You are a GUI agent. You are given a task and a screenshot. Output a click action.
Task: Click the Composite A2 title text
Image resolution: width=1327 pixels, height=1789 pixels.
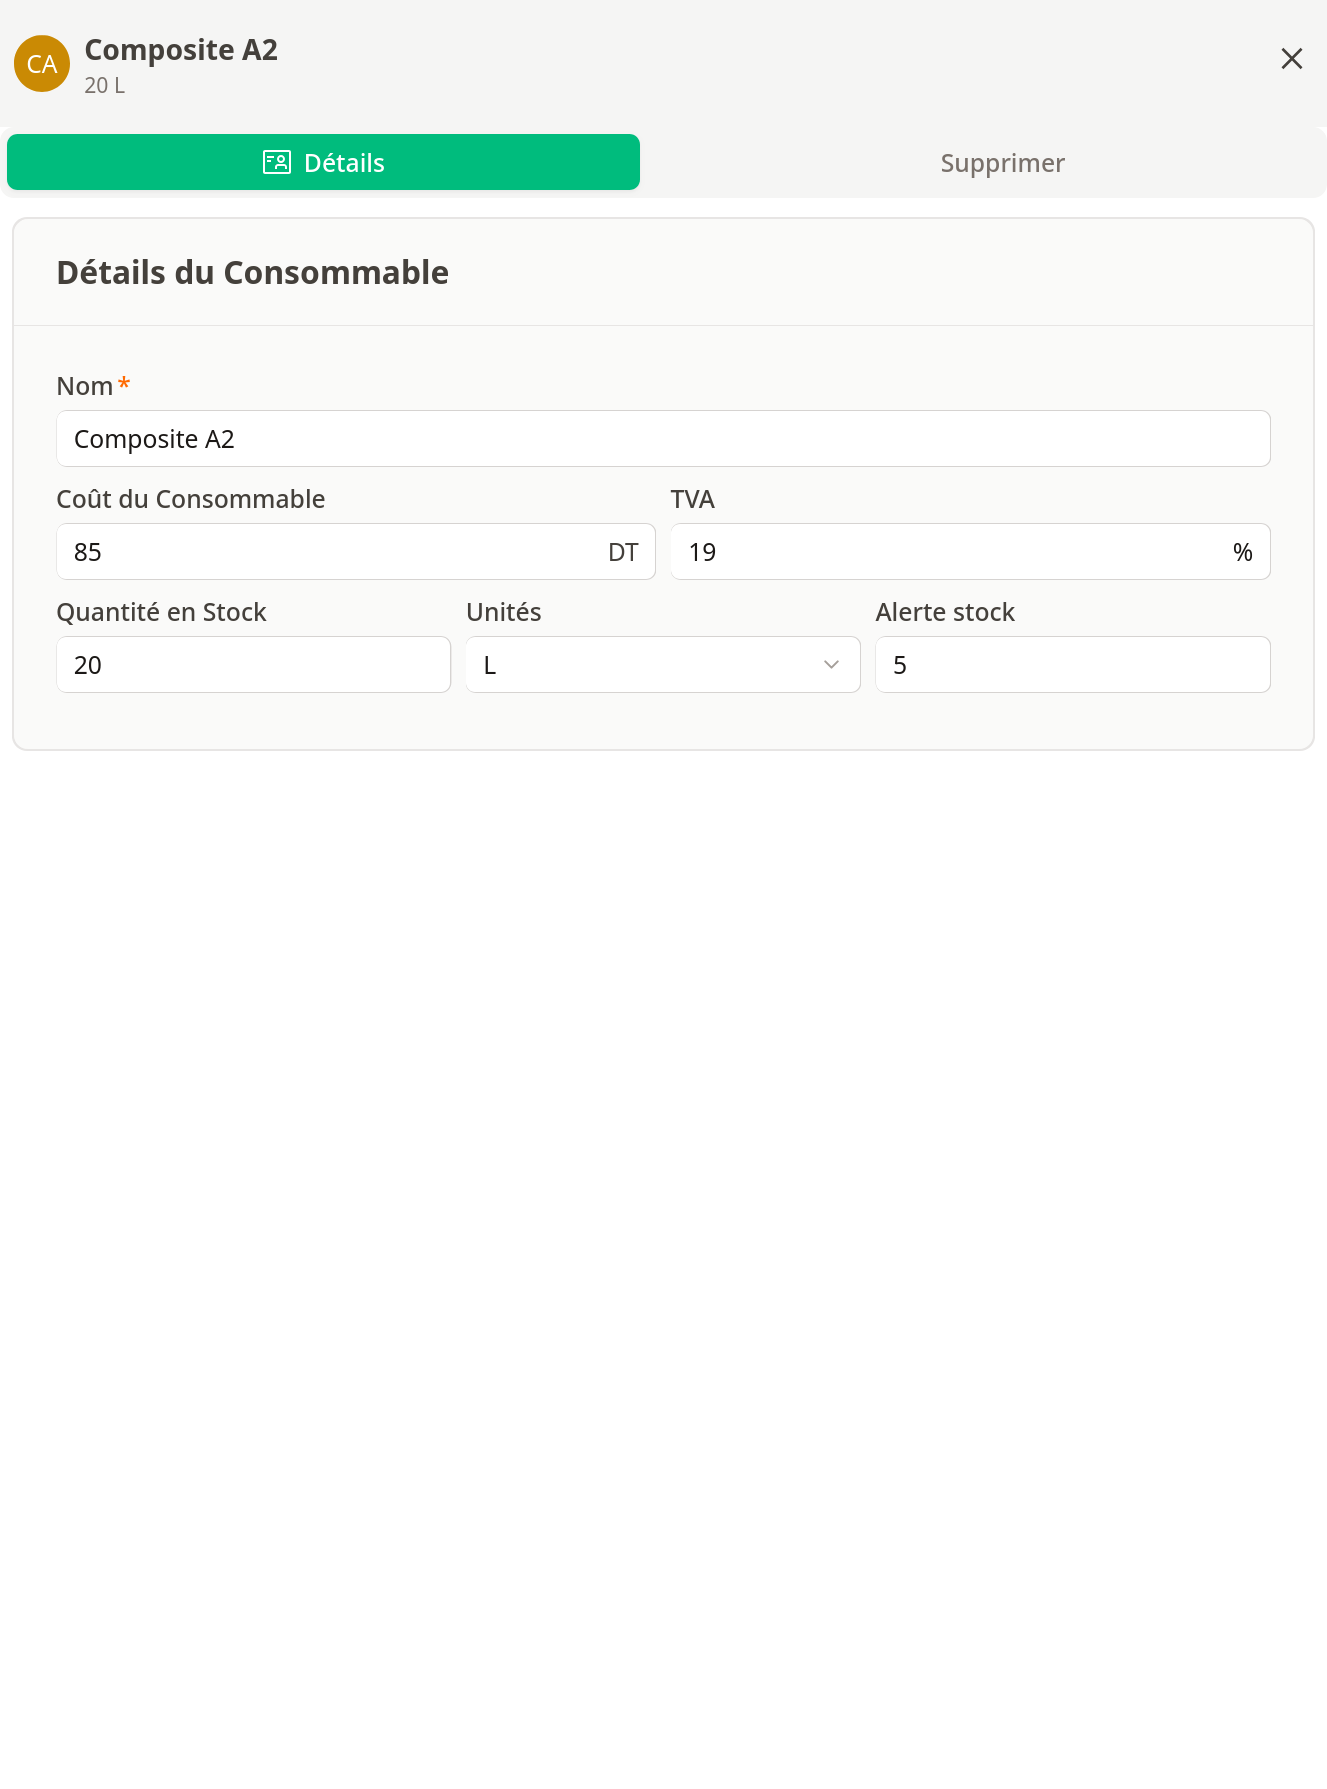[181, 49]
